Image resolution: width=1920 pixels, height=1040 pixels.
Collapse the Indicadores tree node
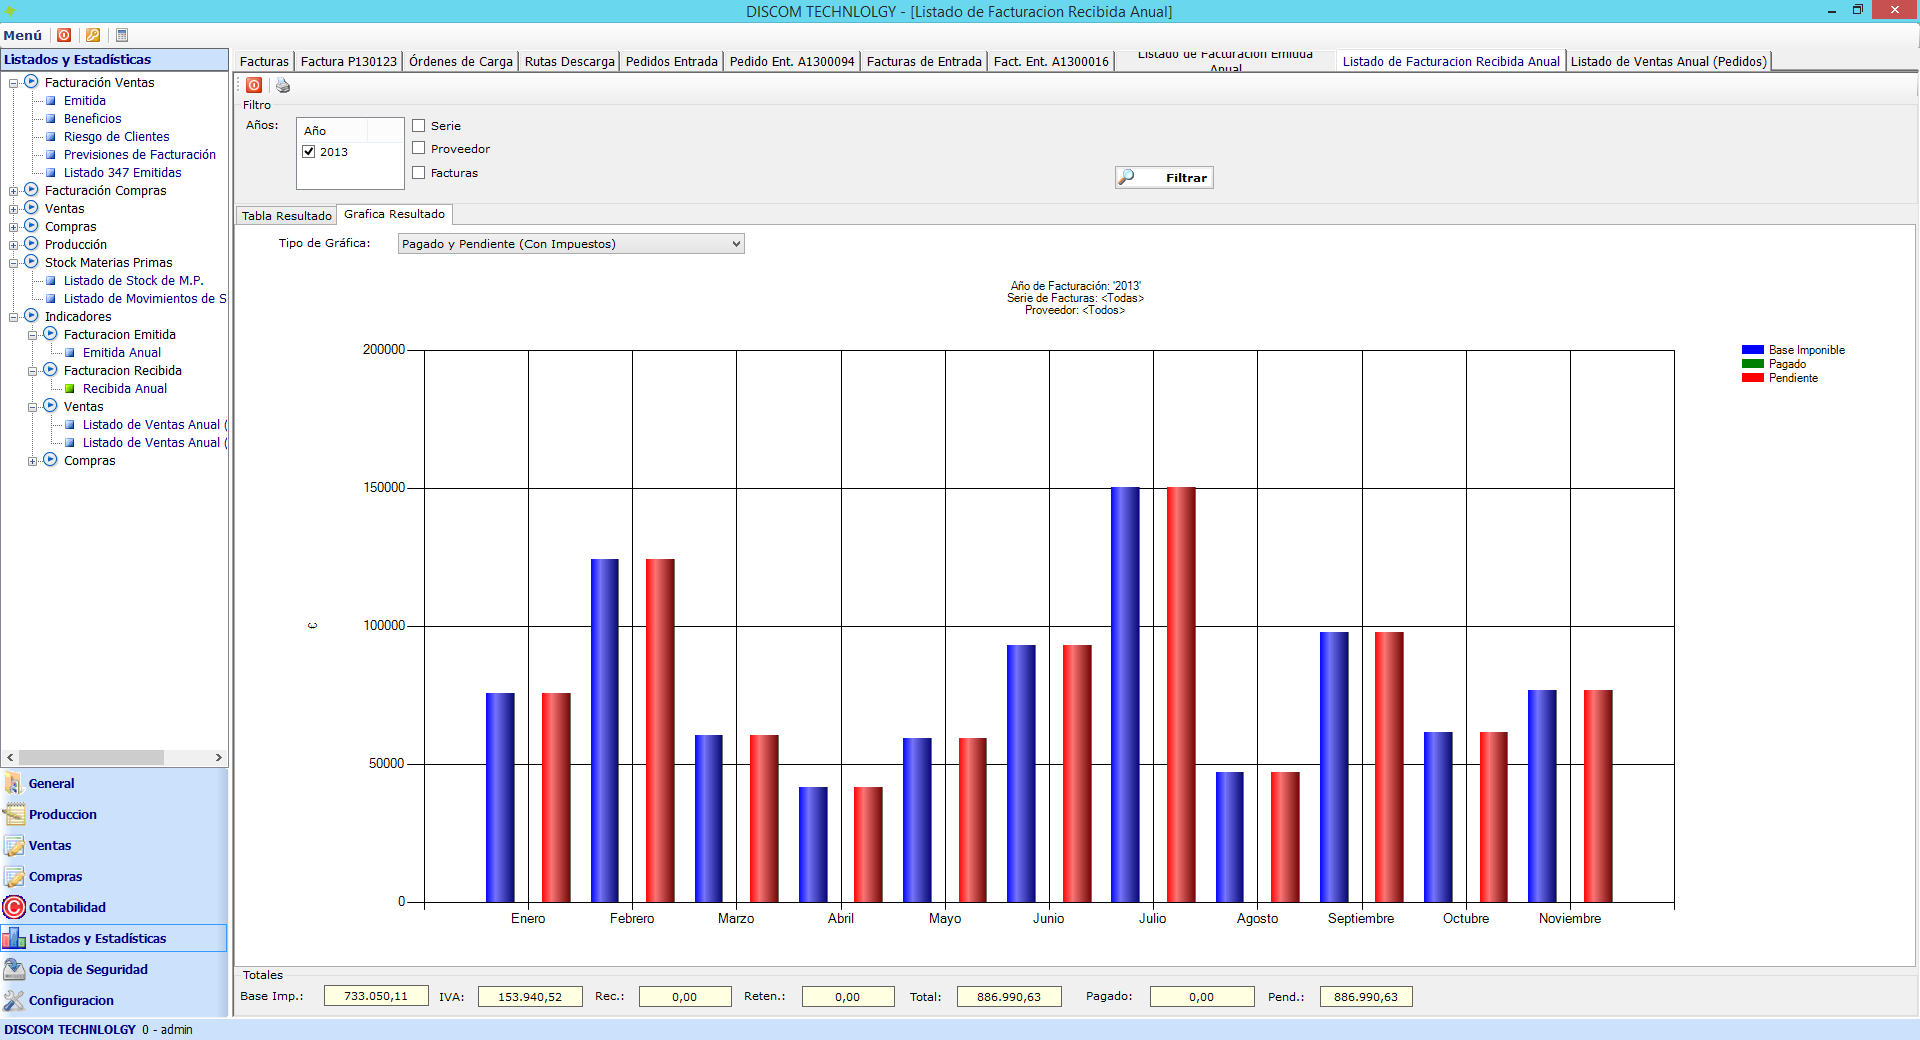coord(14,317)
